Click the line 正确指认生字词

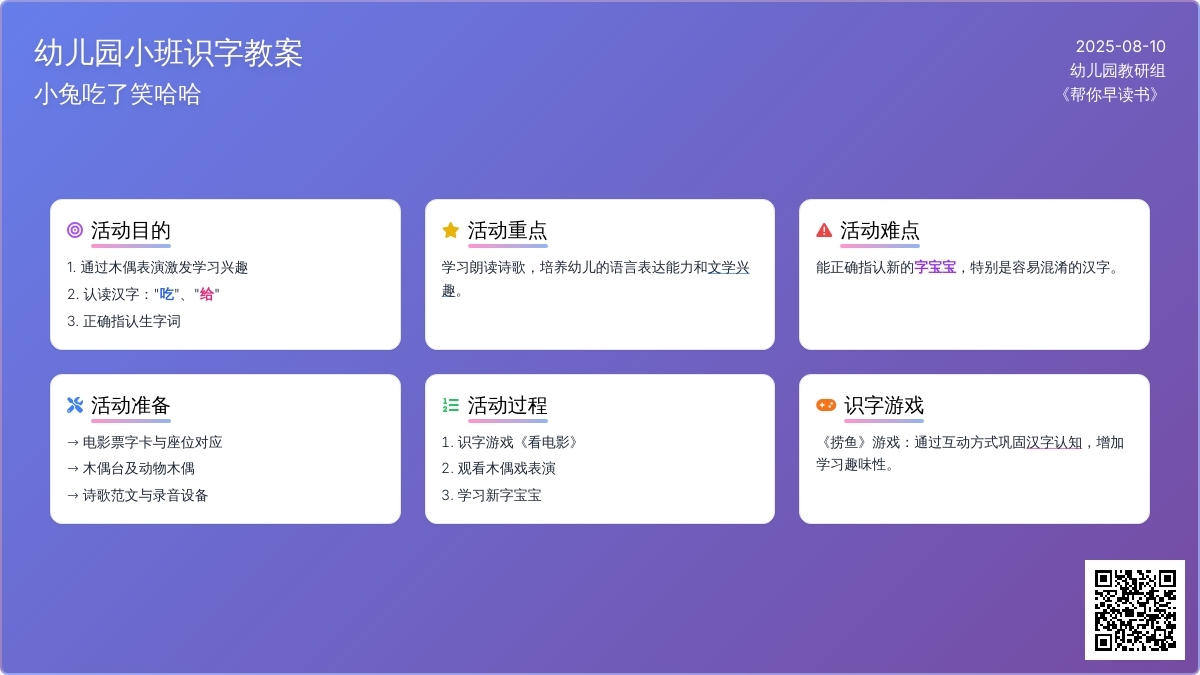pos(124,321)
